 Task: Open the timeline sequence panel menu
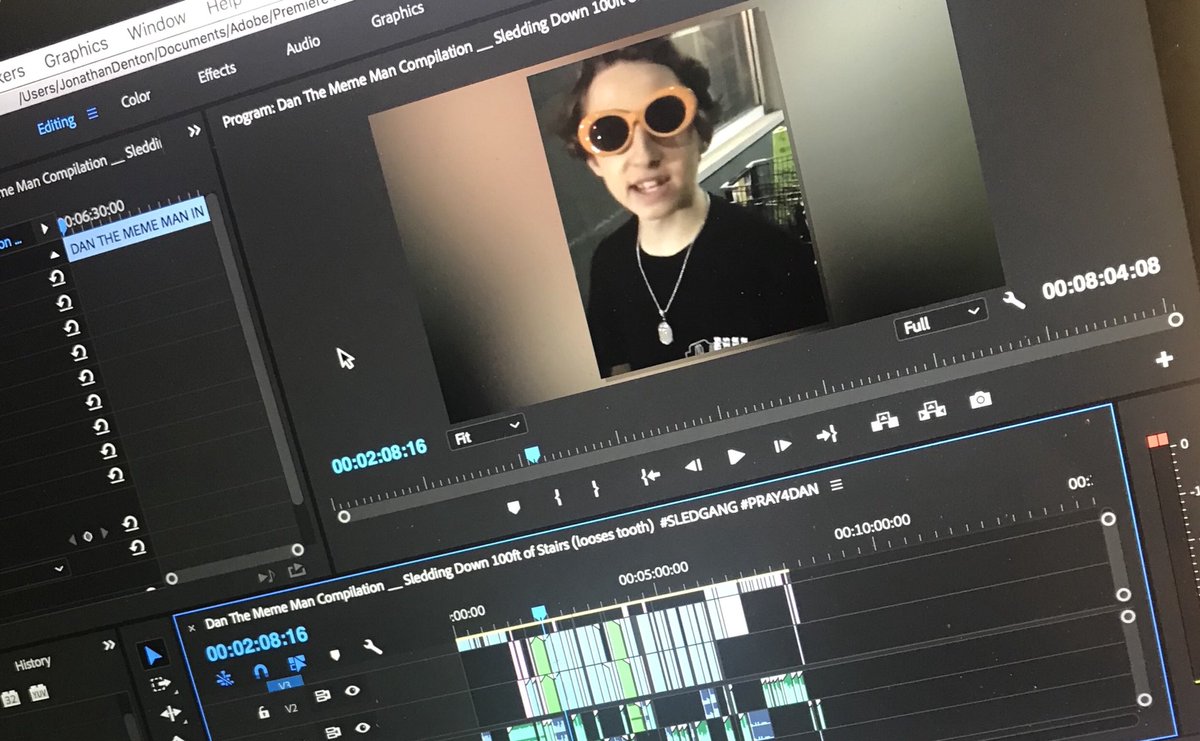(836, 485)
